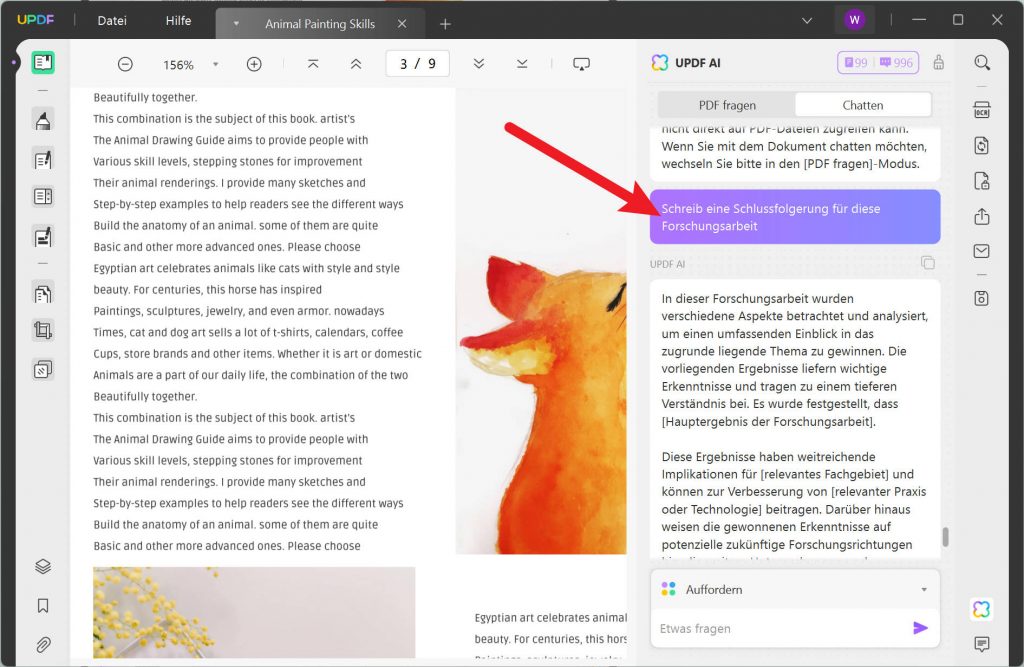Screen dimensions: 1024x667
Task: Click the chat scrollbar thumb
Action: tap(945, 537)
